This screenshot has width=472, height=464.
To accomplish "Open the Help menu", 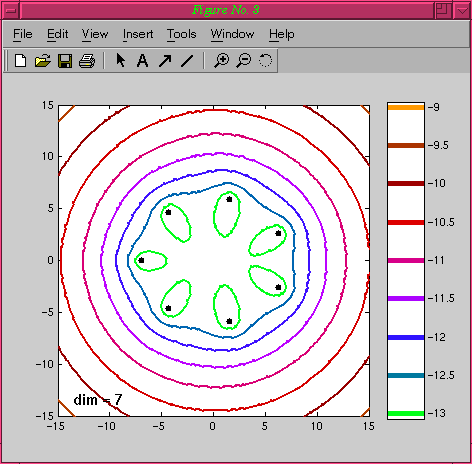I will coord(282,34).
